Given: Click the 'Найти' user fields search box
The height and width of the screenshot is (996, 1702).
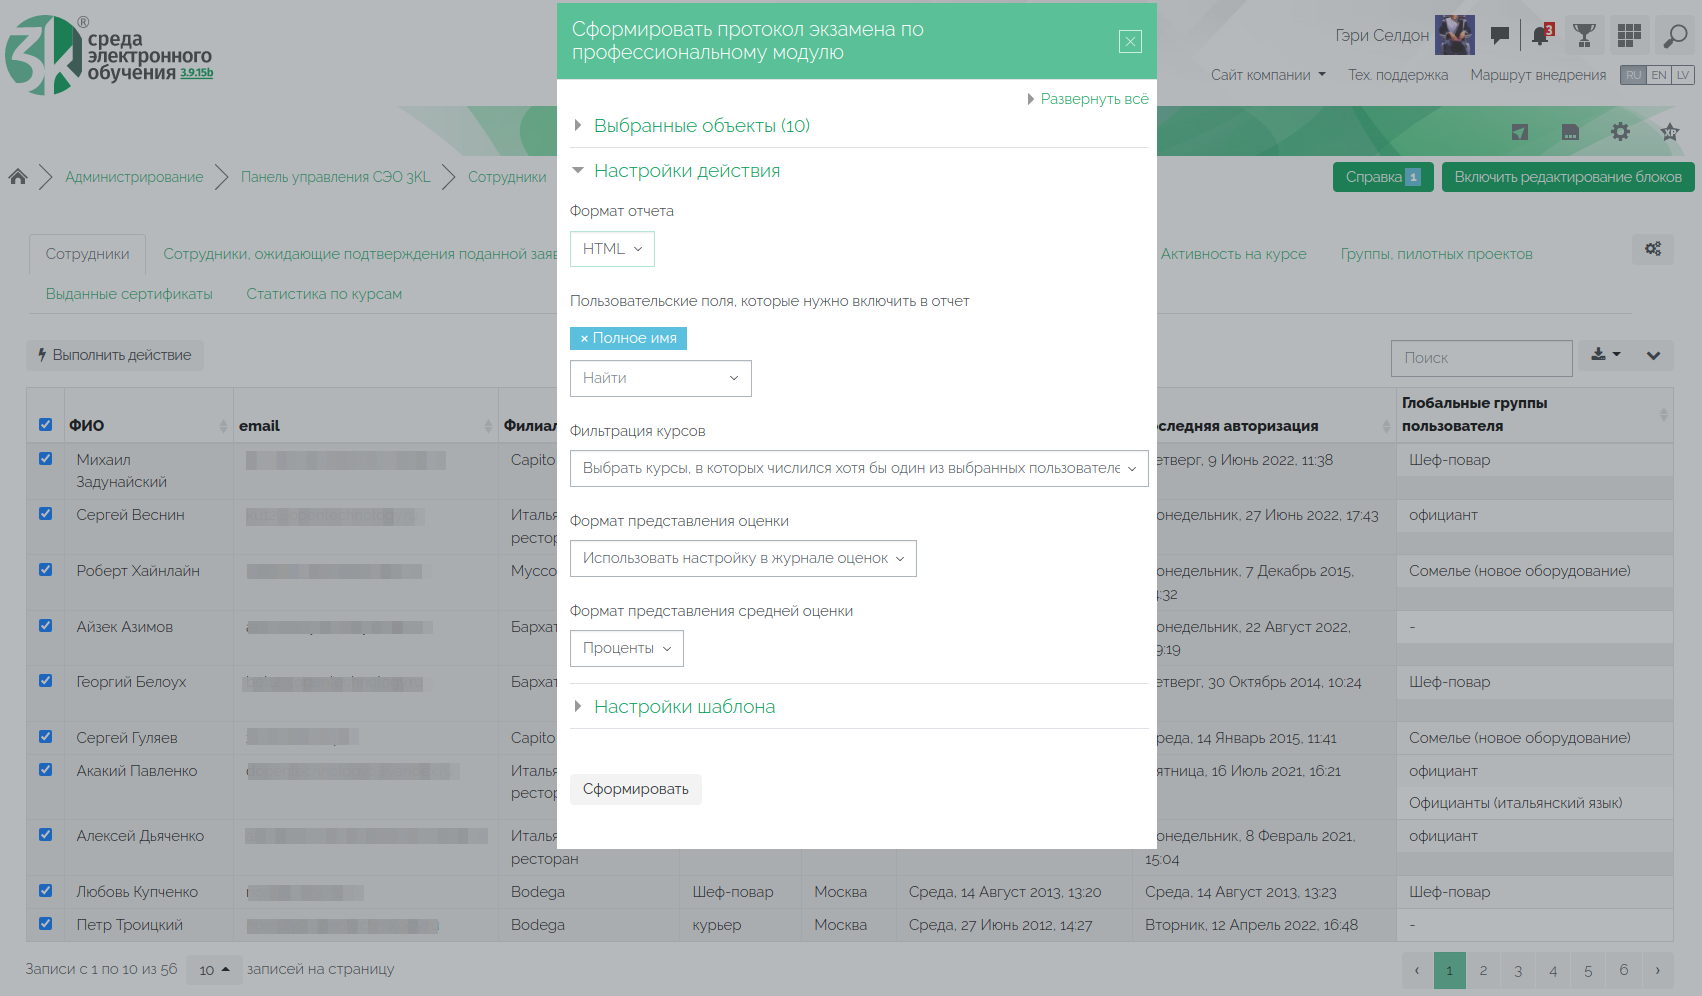Looking at the screenshot, I should [660, 378].
